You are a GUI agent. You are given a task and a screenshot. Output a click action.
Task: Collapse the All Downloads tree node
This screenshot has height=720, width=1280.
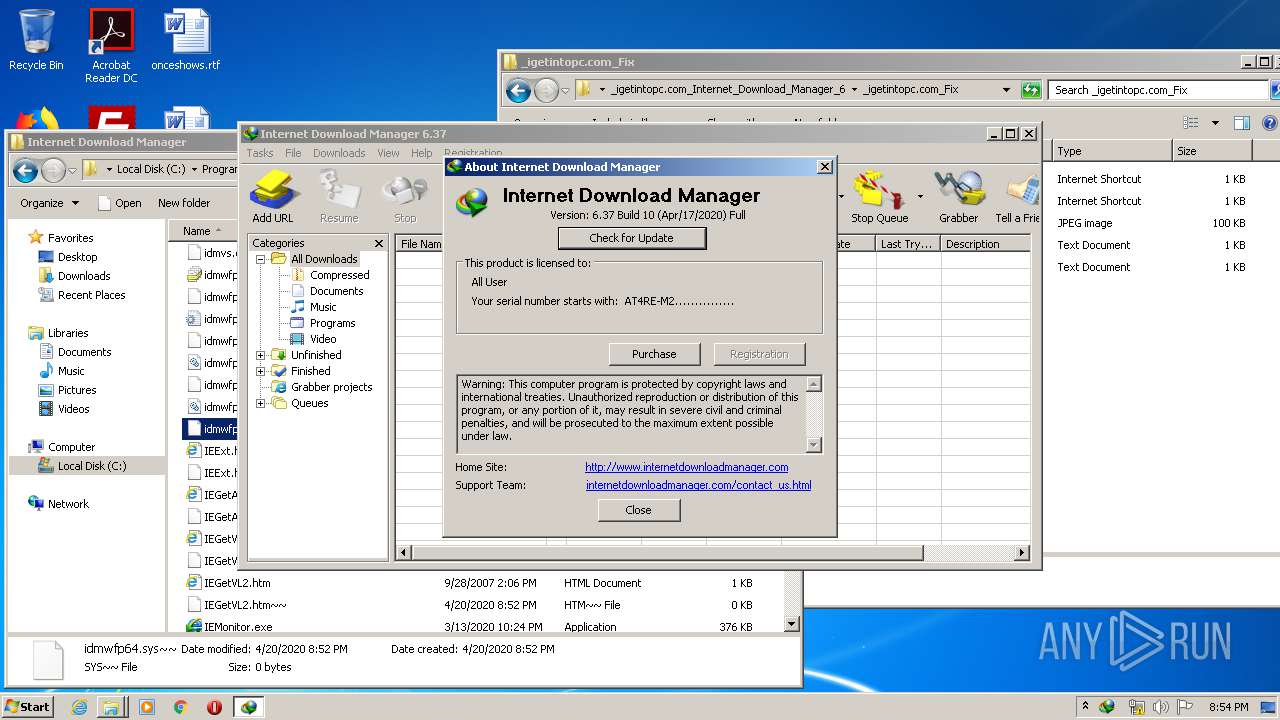tap(261, 259)
